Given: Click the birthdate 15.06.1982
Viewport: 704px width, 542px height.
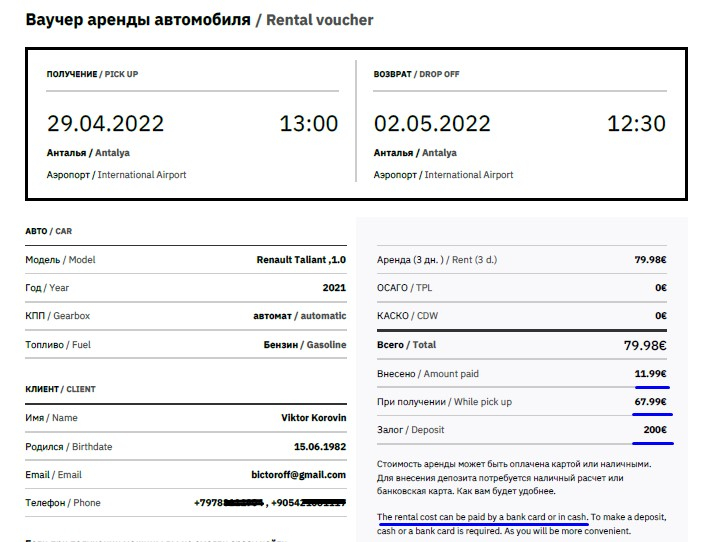Looking at the screenshot, I should click(320, 446).
